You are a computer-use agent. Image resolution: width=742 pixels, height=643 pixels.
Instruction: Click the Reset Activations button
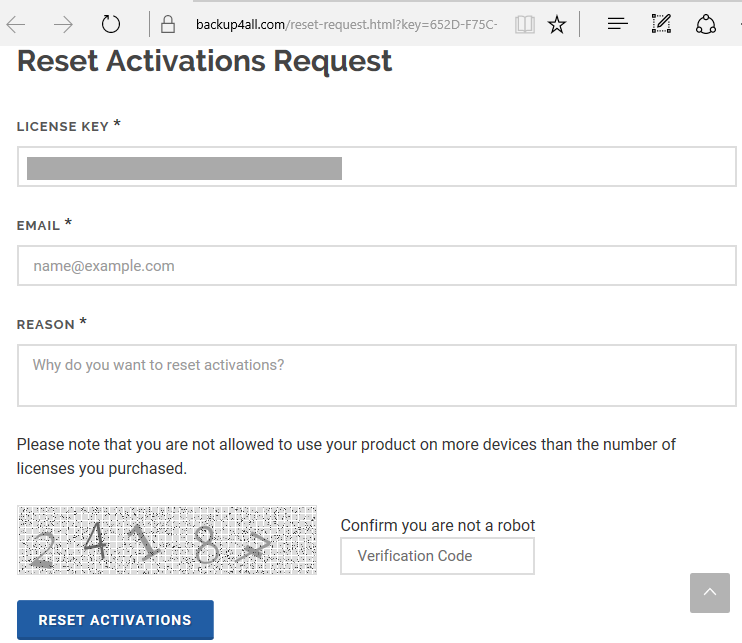point(115,620)
